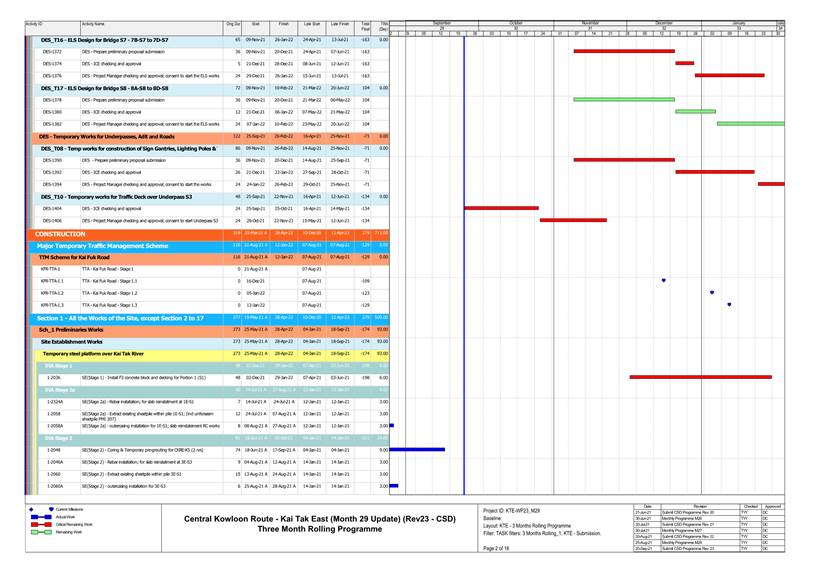Image resolution: width=832 pixels, height=588 pixels.
Task: Select the October month header in timescale
Action: point(516,22)
